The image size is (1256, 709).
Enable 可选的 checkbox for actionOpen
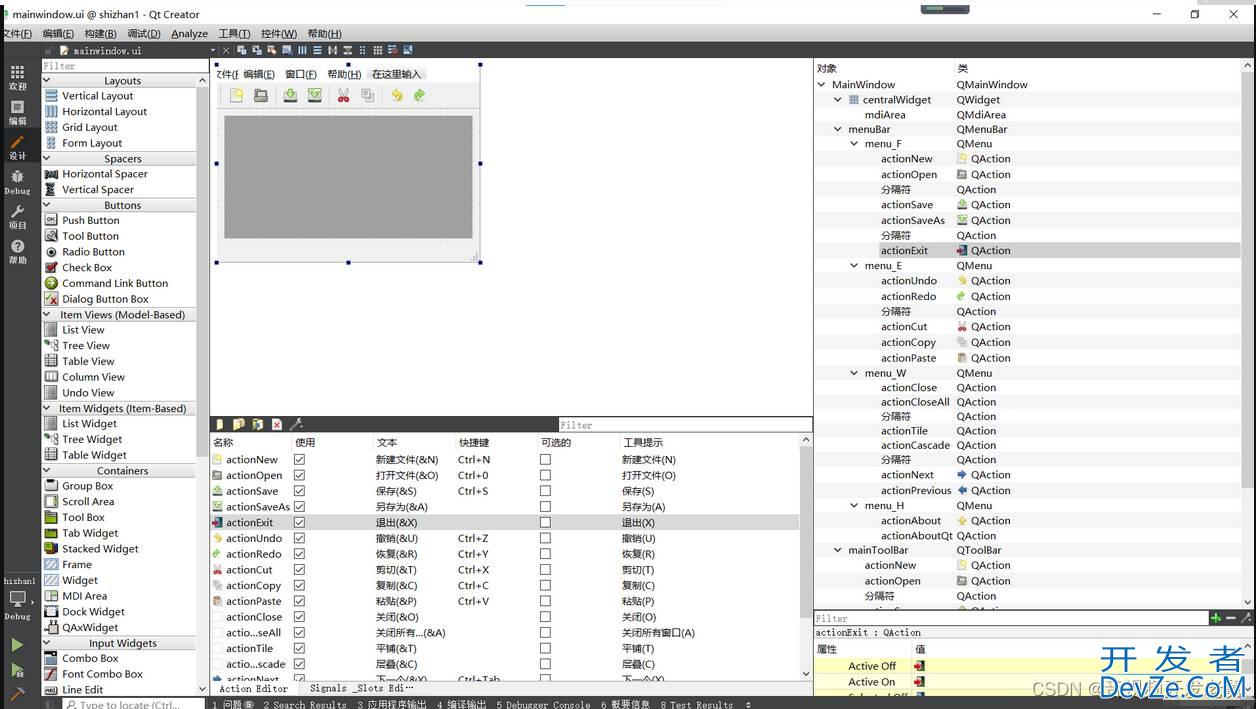(545, 476)
